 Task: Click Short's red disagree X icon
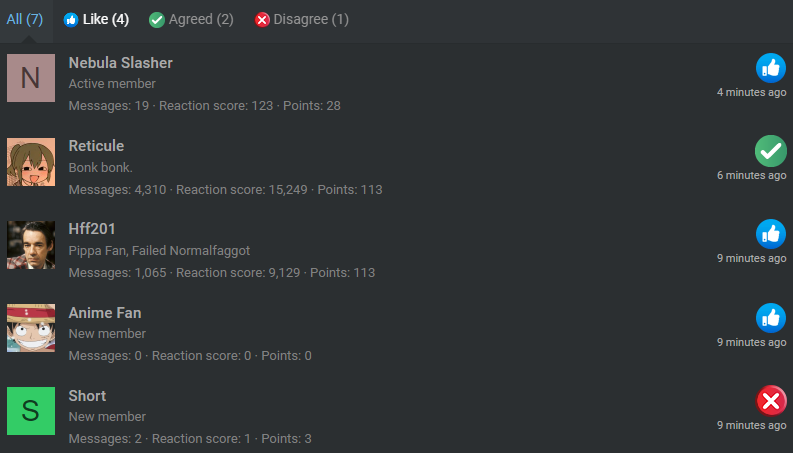coord(771,401)
